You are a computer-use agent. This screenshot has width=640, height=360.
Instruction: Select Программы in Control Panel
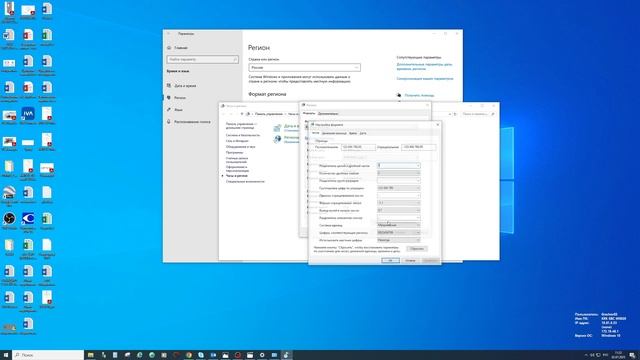tap(234, 152)
